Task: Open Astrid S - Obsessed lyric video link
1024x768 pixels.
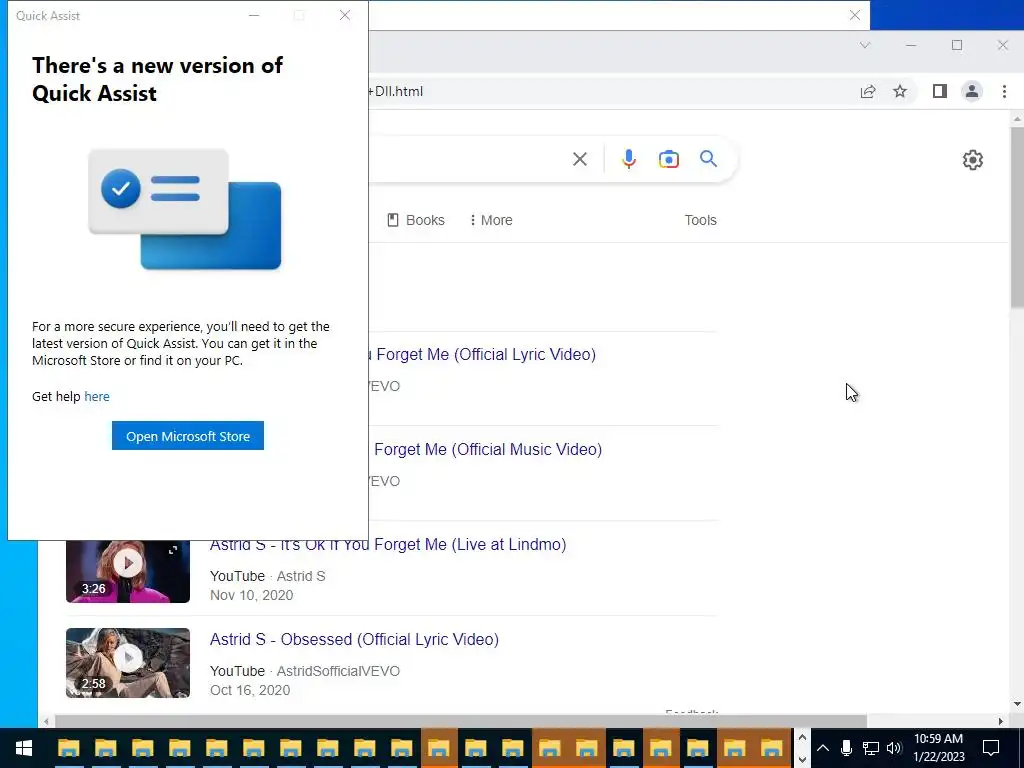Action: 354,639
